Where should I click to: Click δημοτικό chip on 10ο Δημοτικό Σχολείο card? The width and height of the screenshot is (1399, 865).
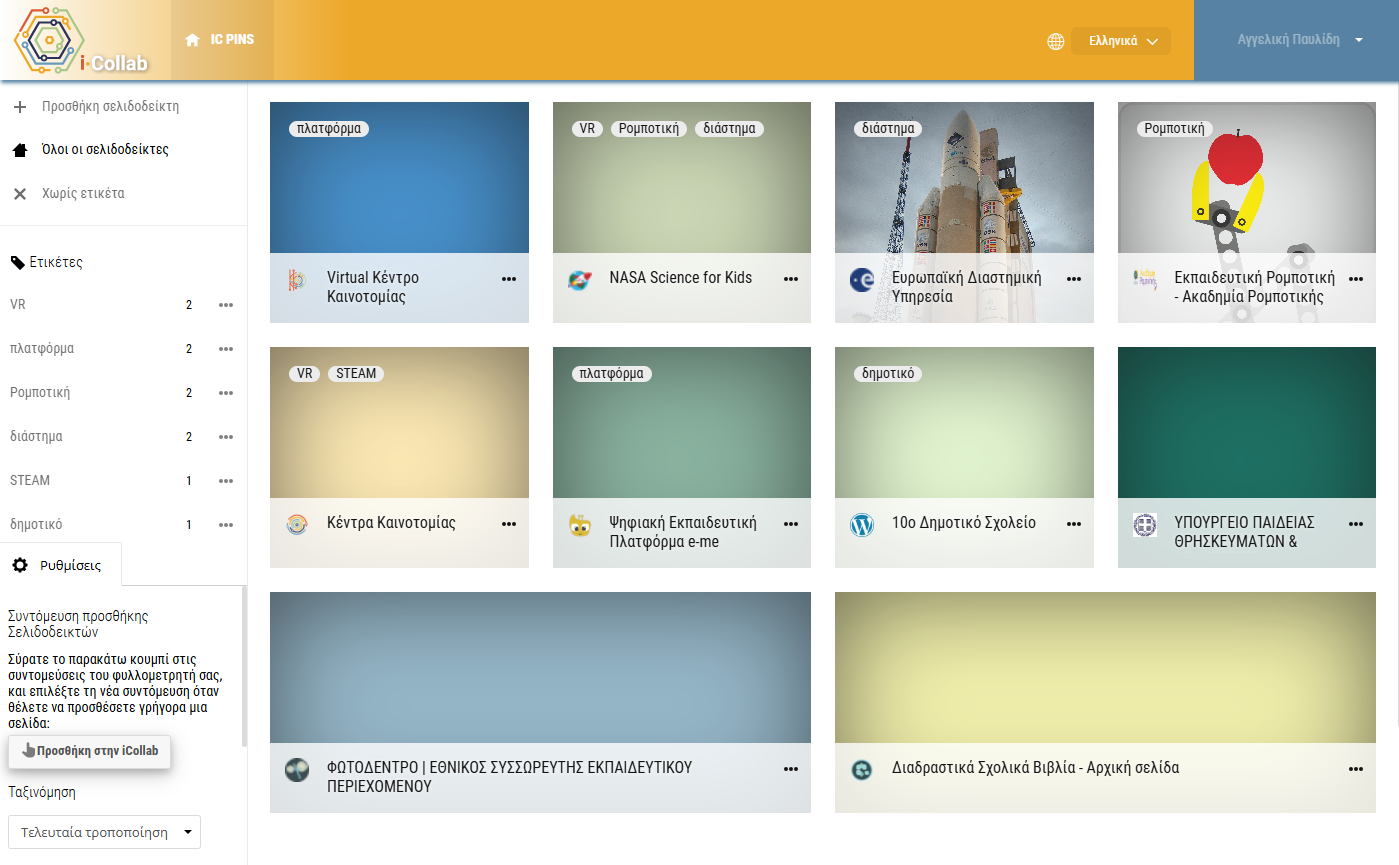(x=889, y=374)
